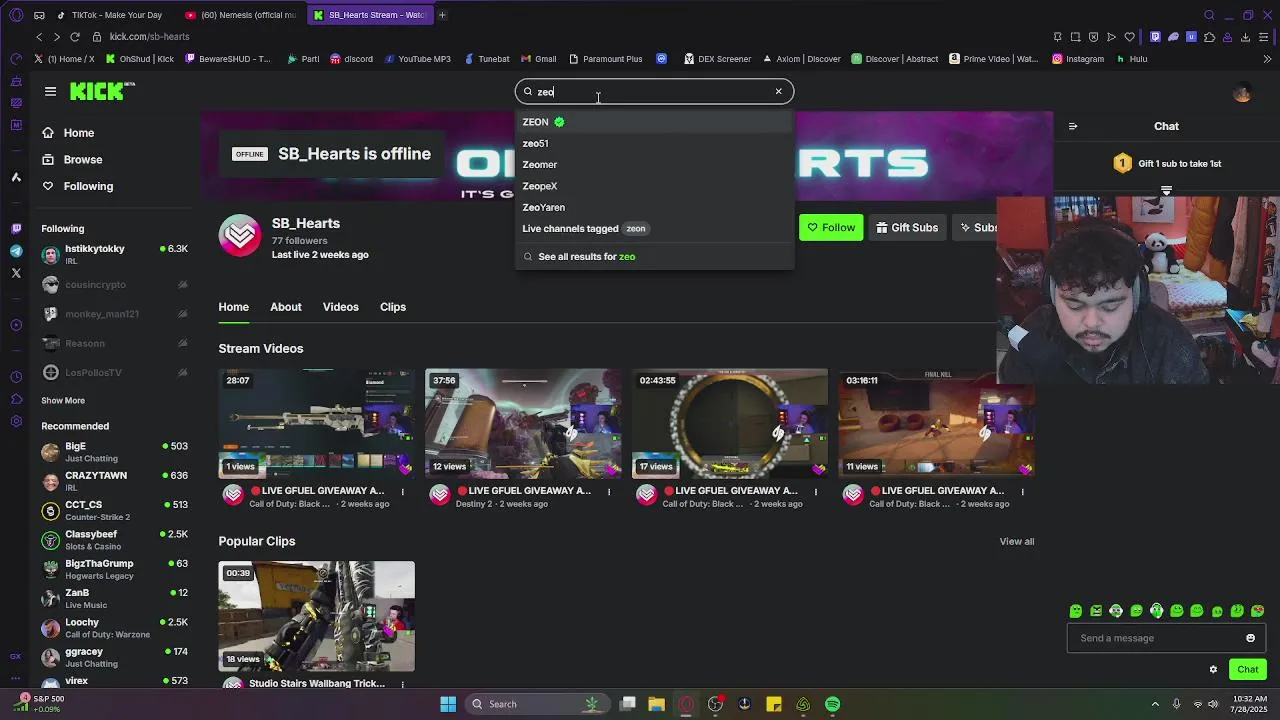The image size is (1280, 720).
Task: Open options menu for the 37:56 video
Action: click(609, 492)
